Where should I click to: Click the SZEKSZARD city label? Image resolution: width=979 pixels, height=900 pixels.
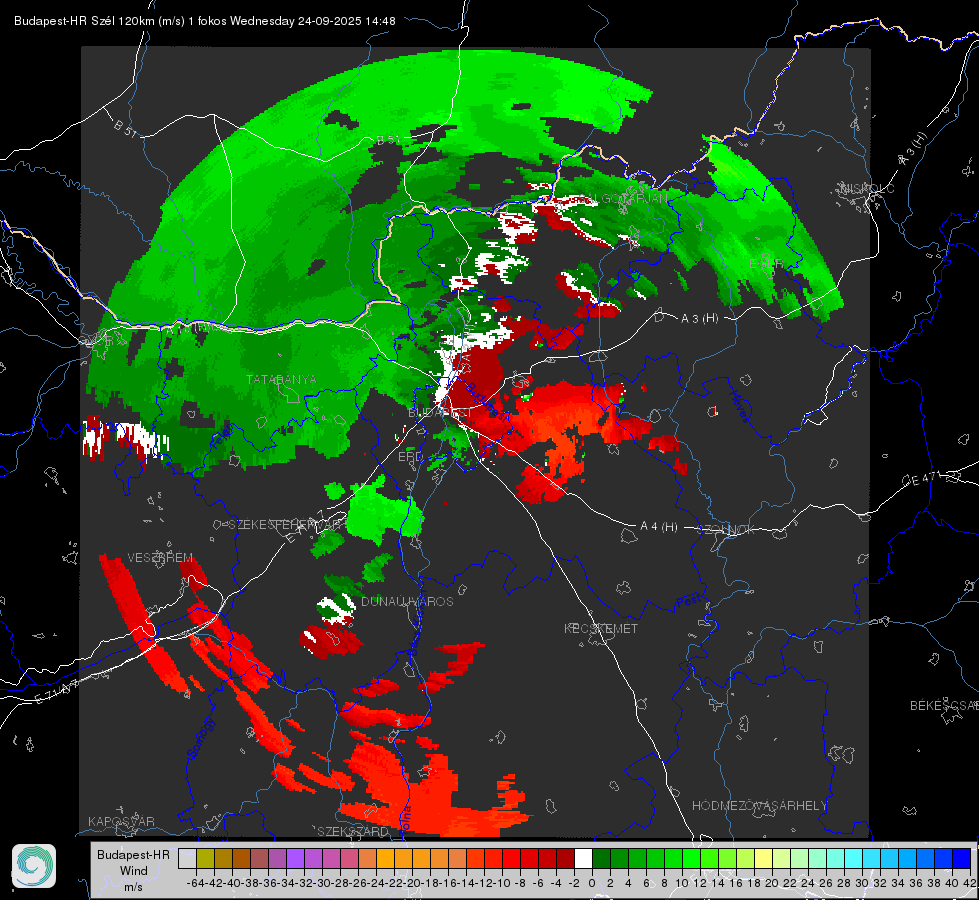[353, 831]
